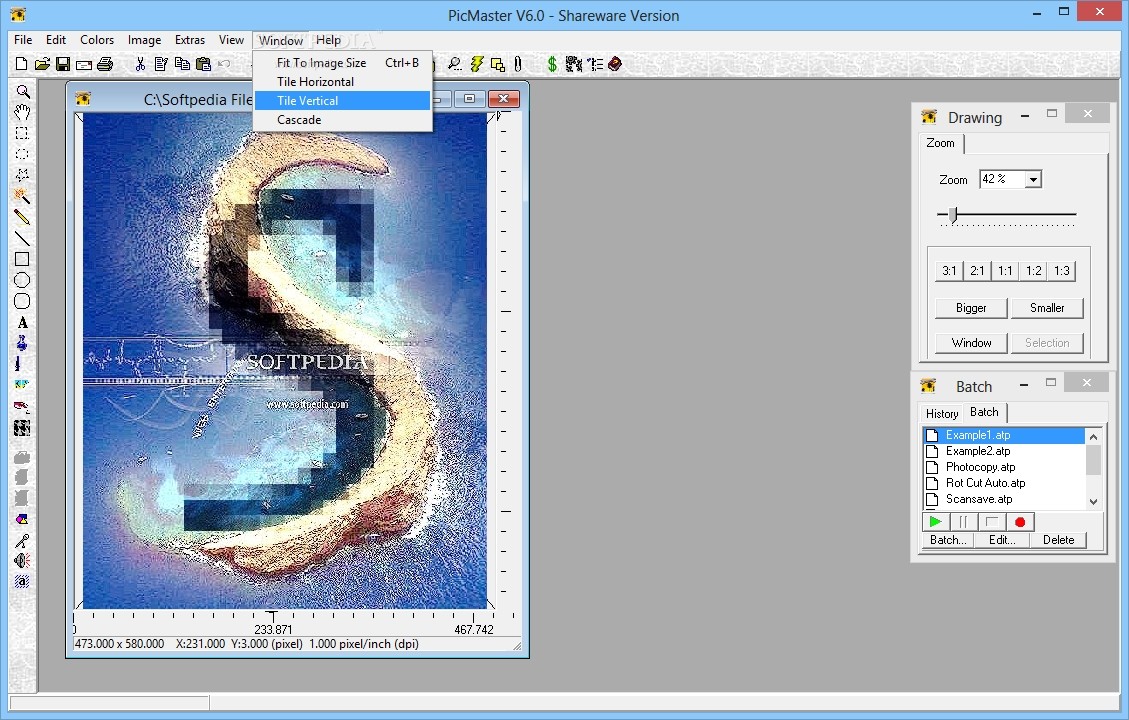Choose Tile Horizontal menu entry

coord(342,81)
